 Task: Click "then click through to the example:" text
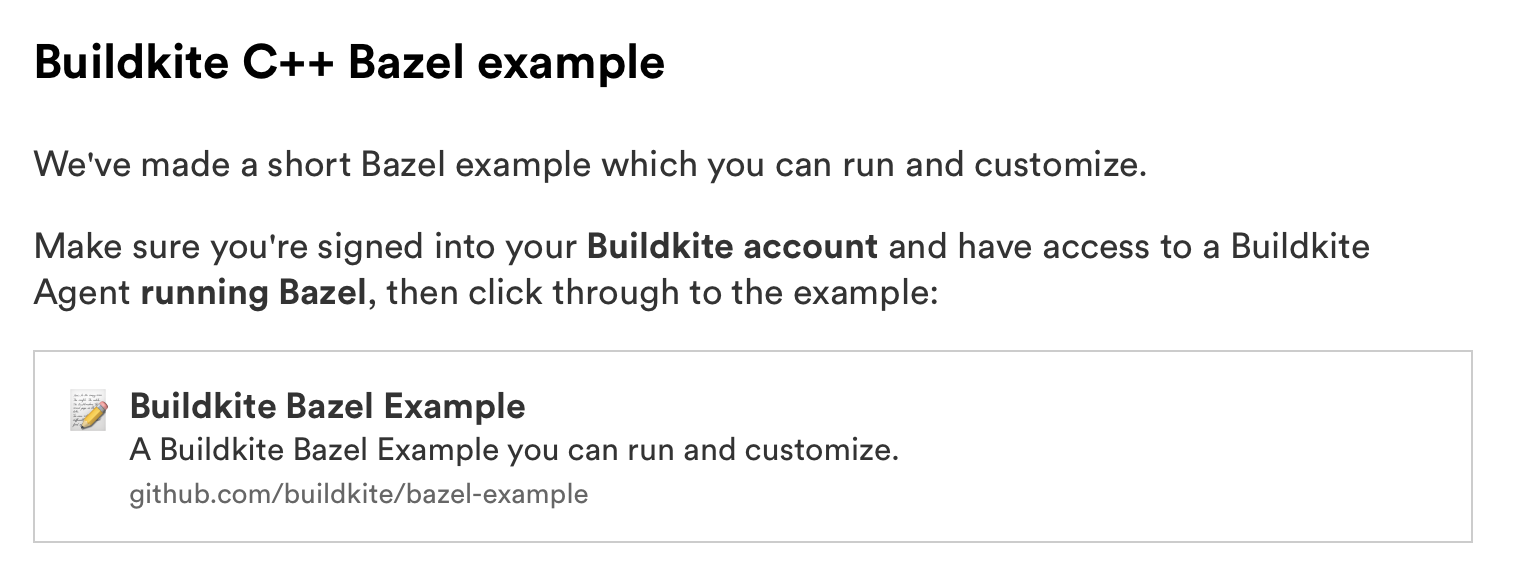(x=661, y=294)
